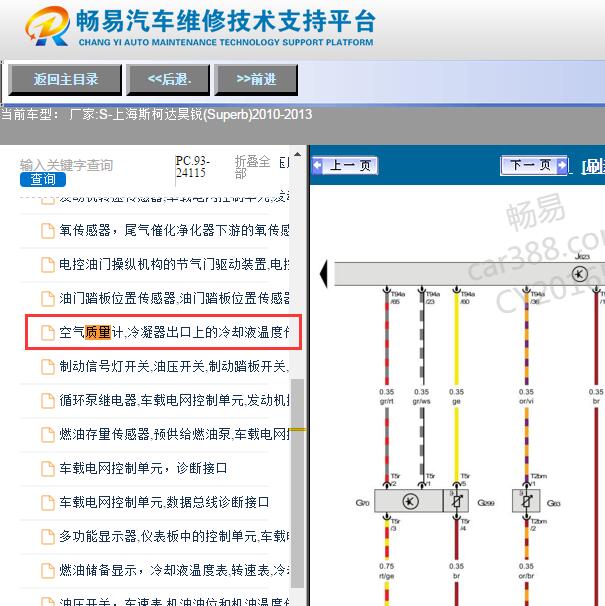The height and width of the screenshot is (606, 605).
Task: Open 循环泵继电器,车载电网控制单元 entry
Action: click(174, 400)
